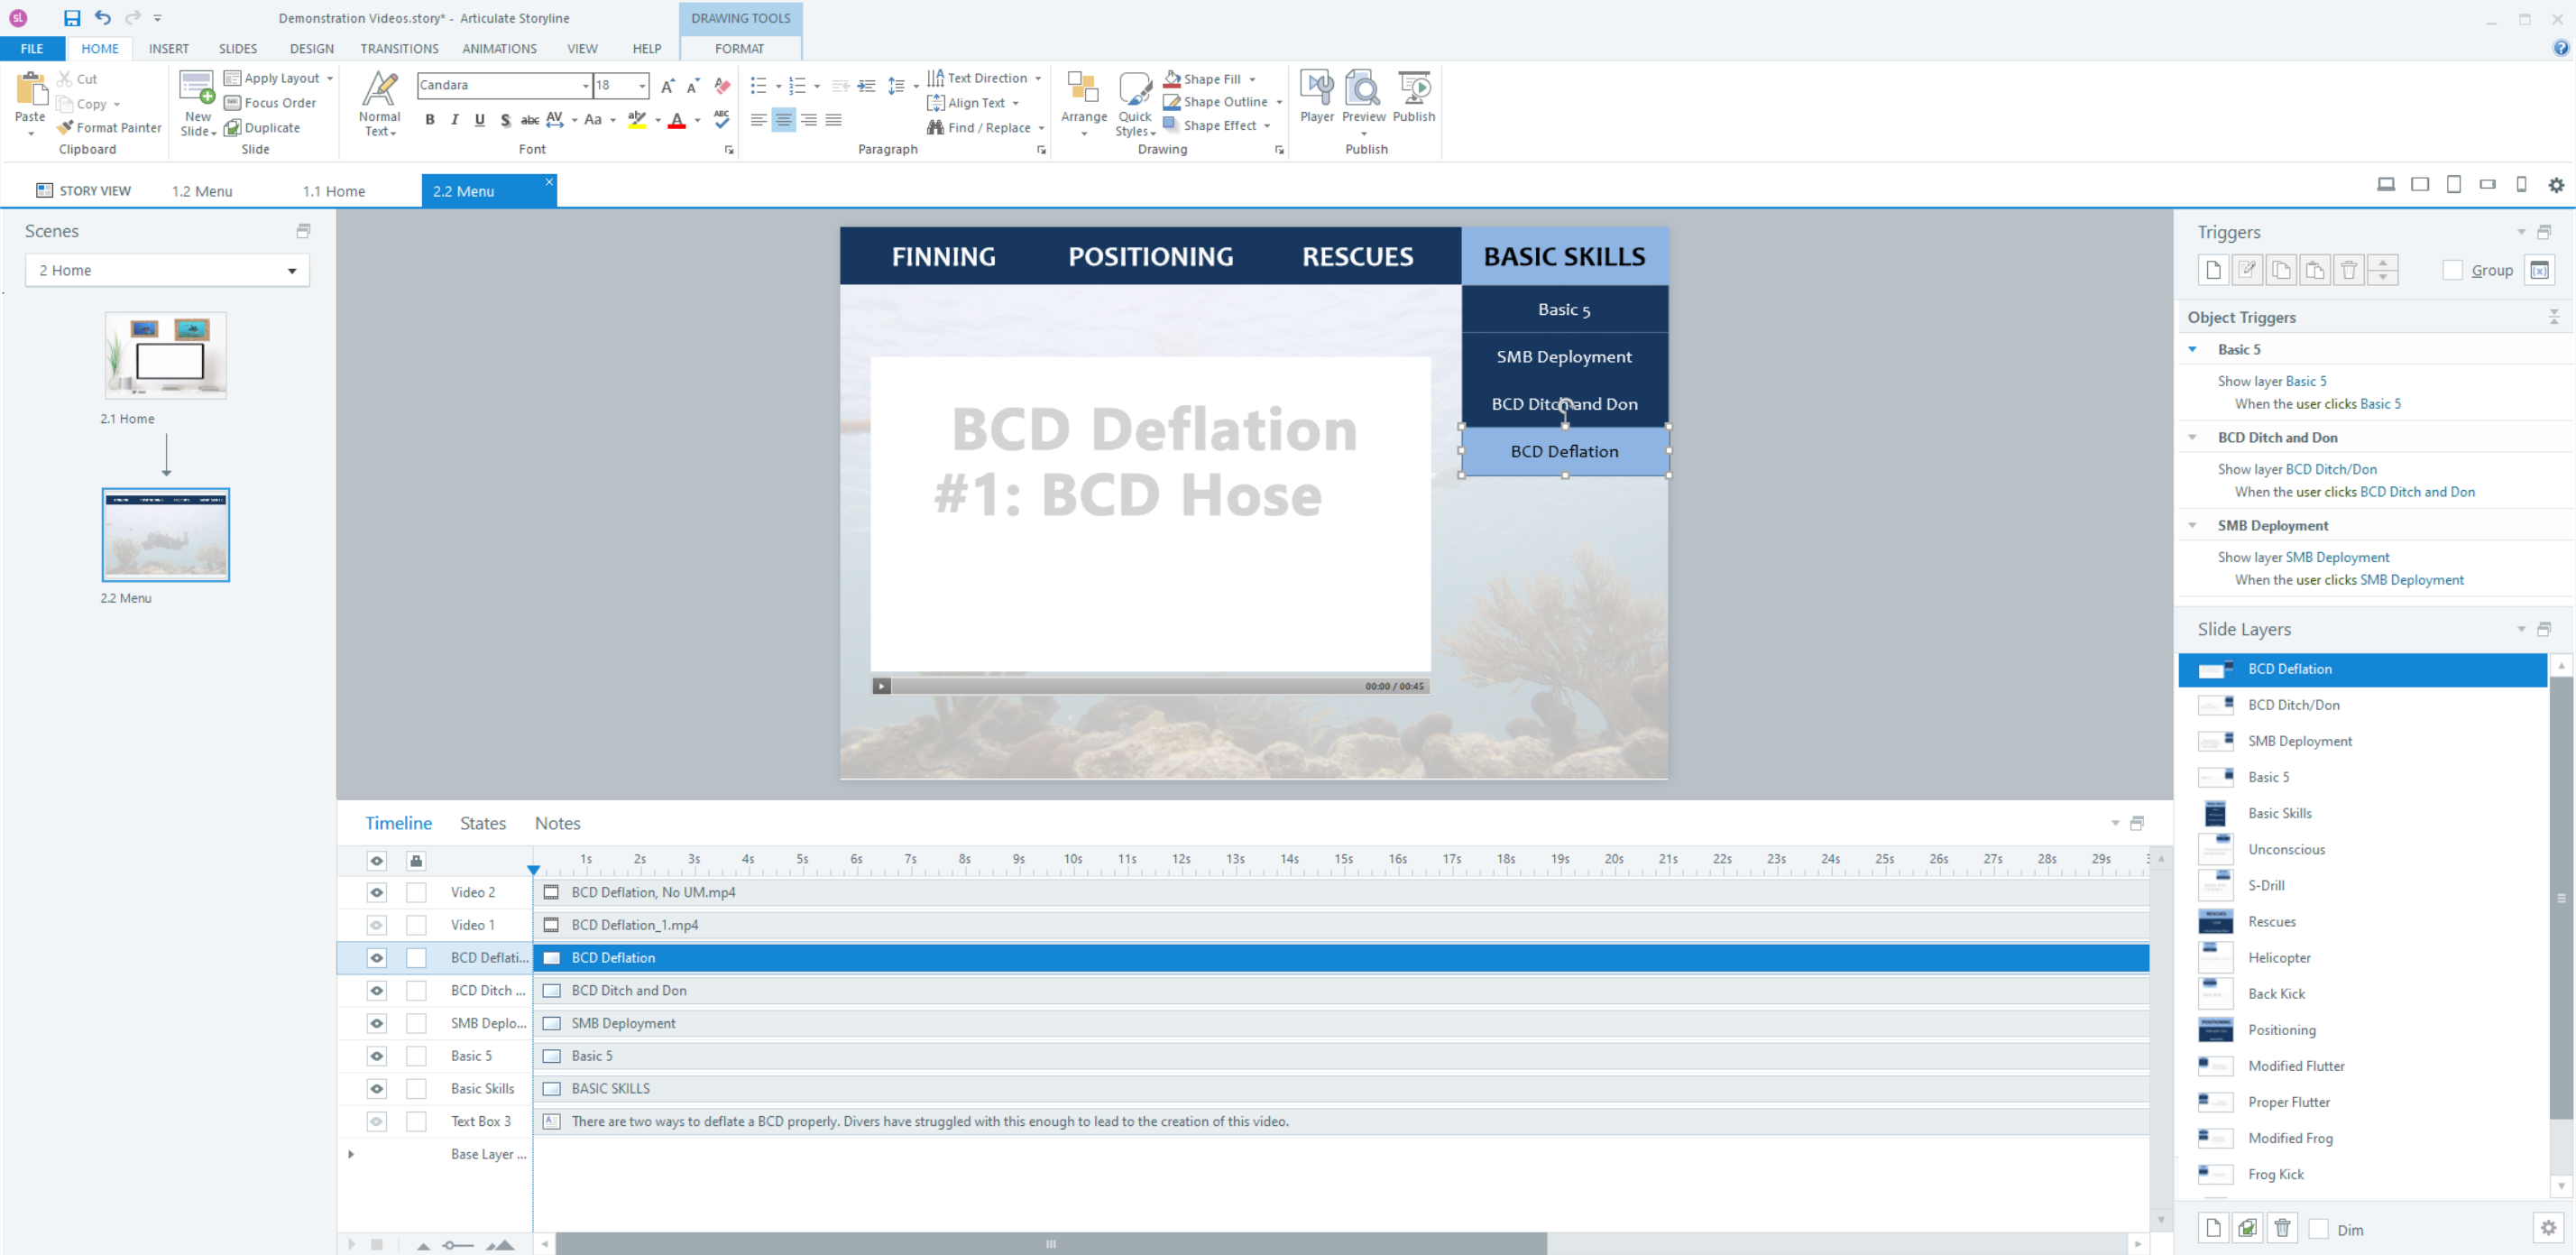Viewport: 2576px width, 1255px height.
Task: Delete the selected trigger with trash icon
Action: coord(2349,270)
